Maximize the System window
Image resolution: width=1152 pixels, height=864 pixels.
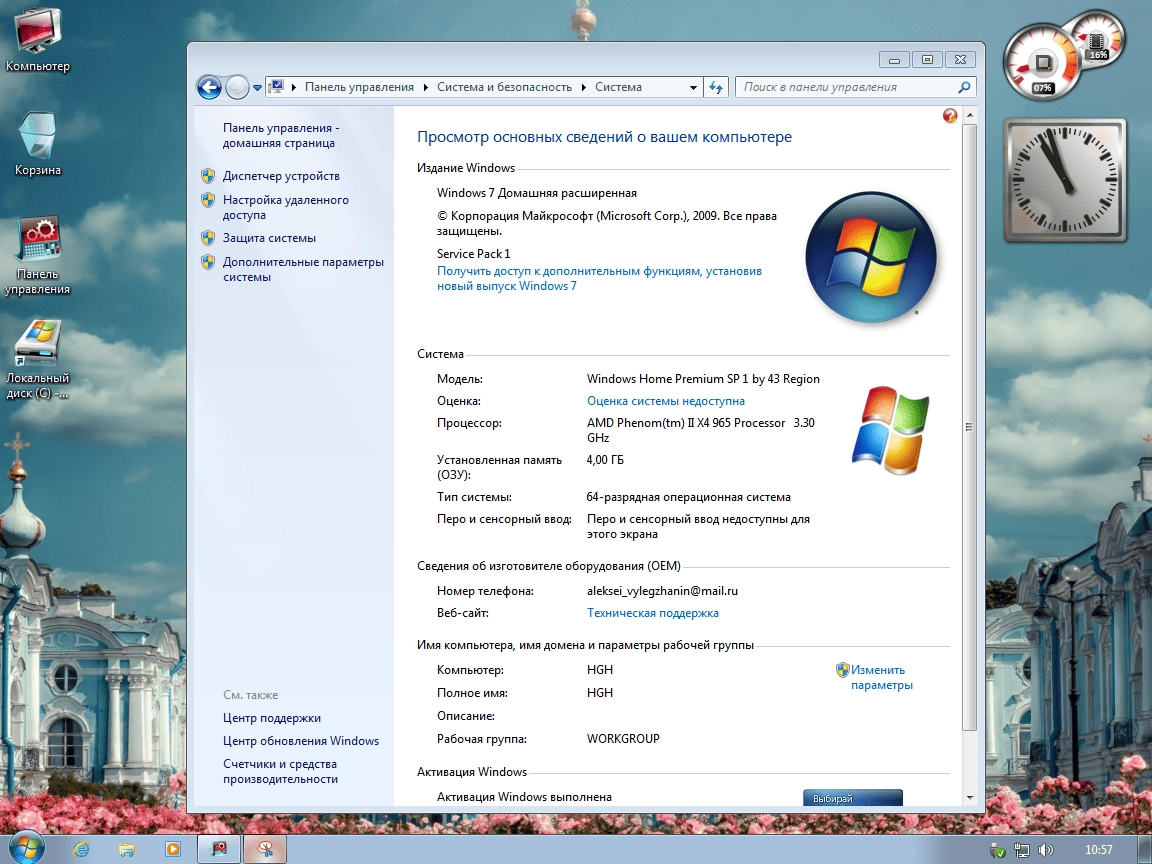(x=927, y=60)
